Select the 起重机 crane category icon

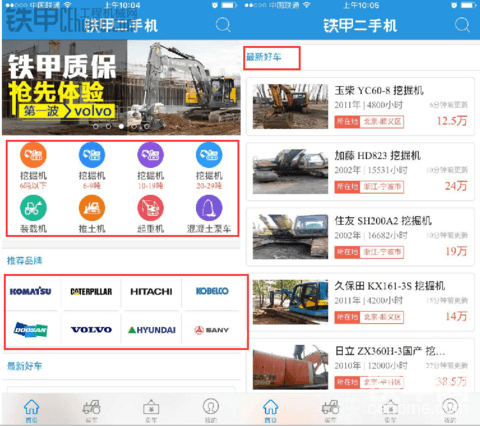click(x=150, y=208)
